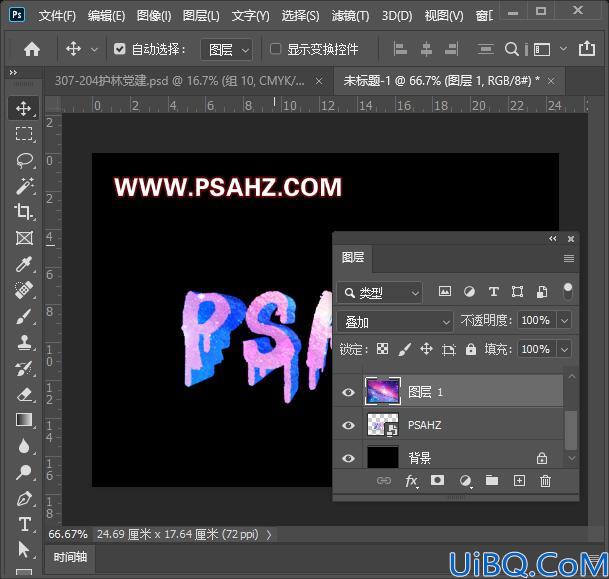Open the 编辑(E) menu
This screenshot has width=609, height=579.
(106, 16)
